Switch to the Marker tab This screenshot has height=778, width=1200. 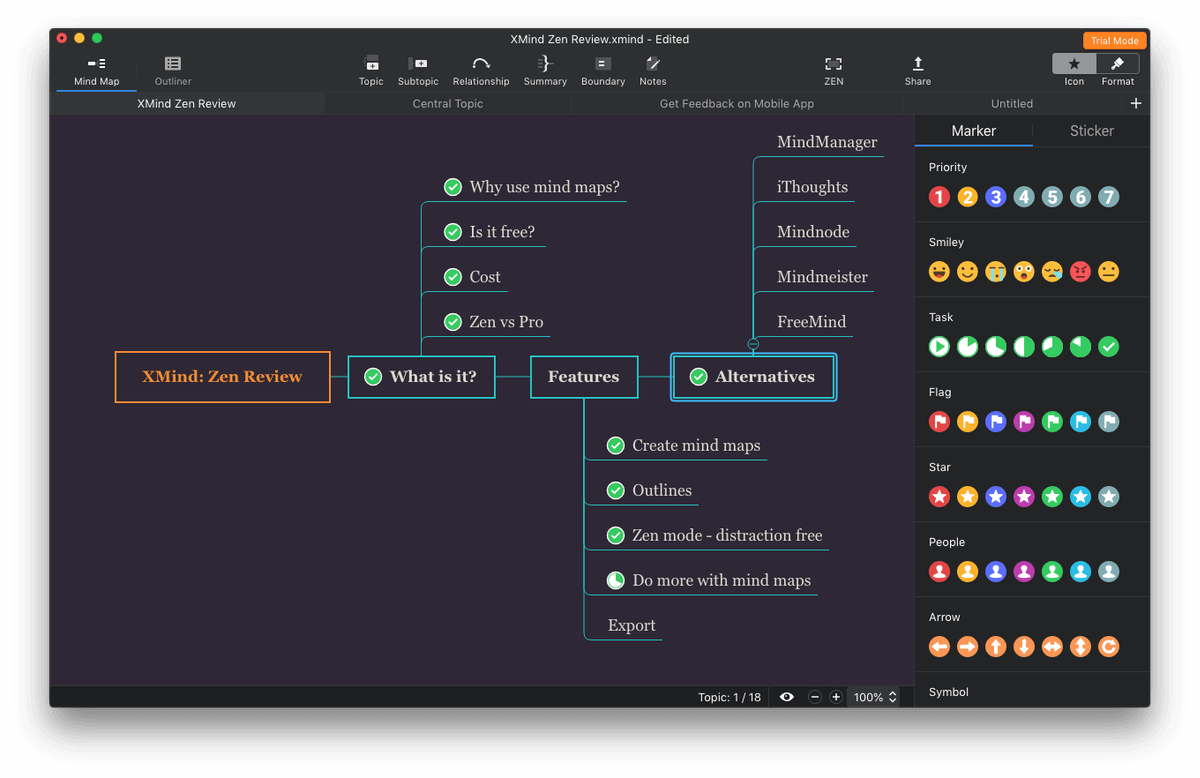click(x=974, y=131)
